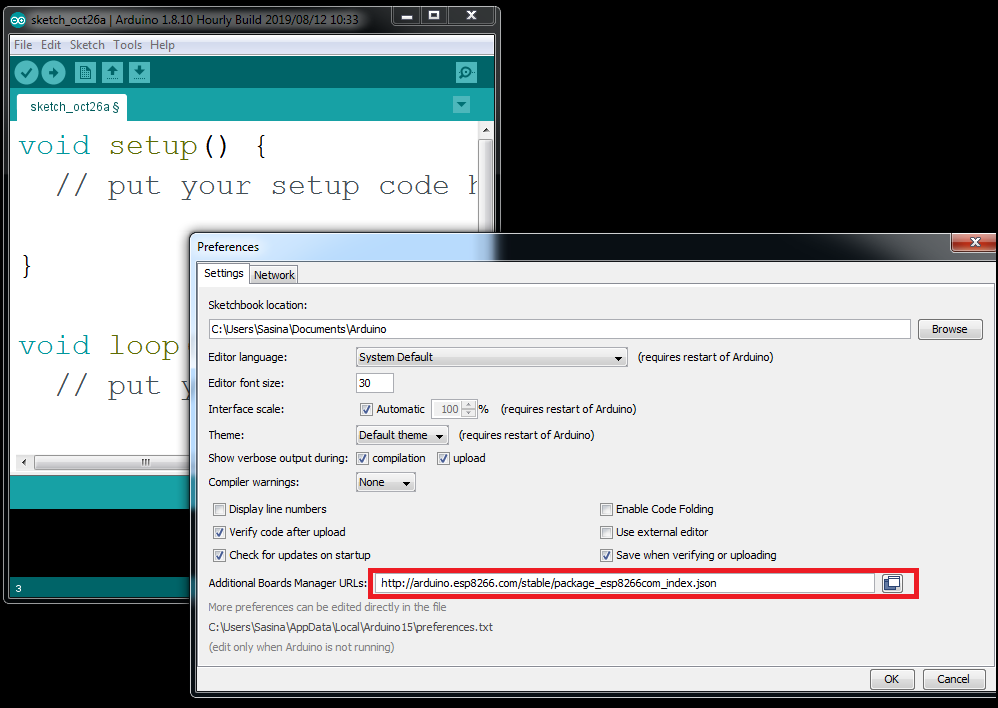The height and width of the screenshot is (708, 998).
Task: Click the interface scale down stepper arrow
Action: (468, 413)
